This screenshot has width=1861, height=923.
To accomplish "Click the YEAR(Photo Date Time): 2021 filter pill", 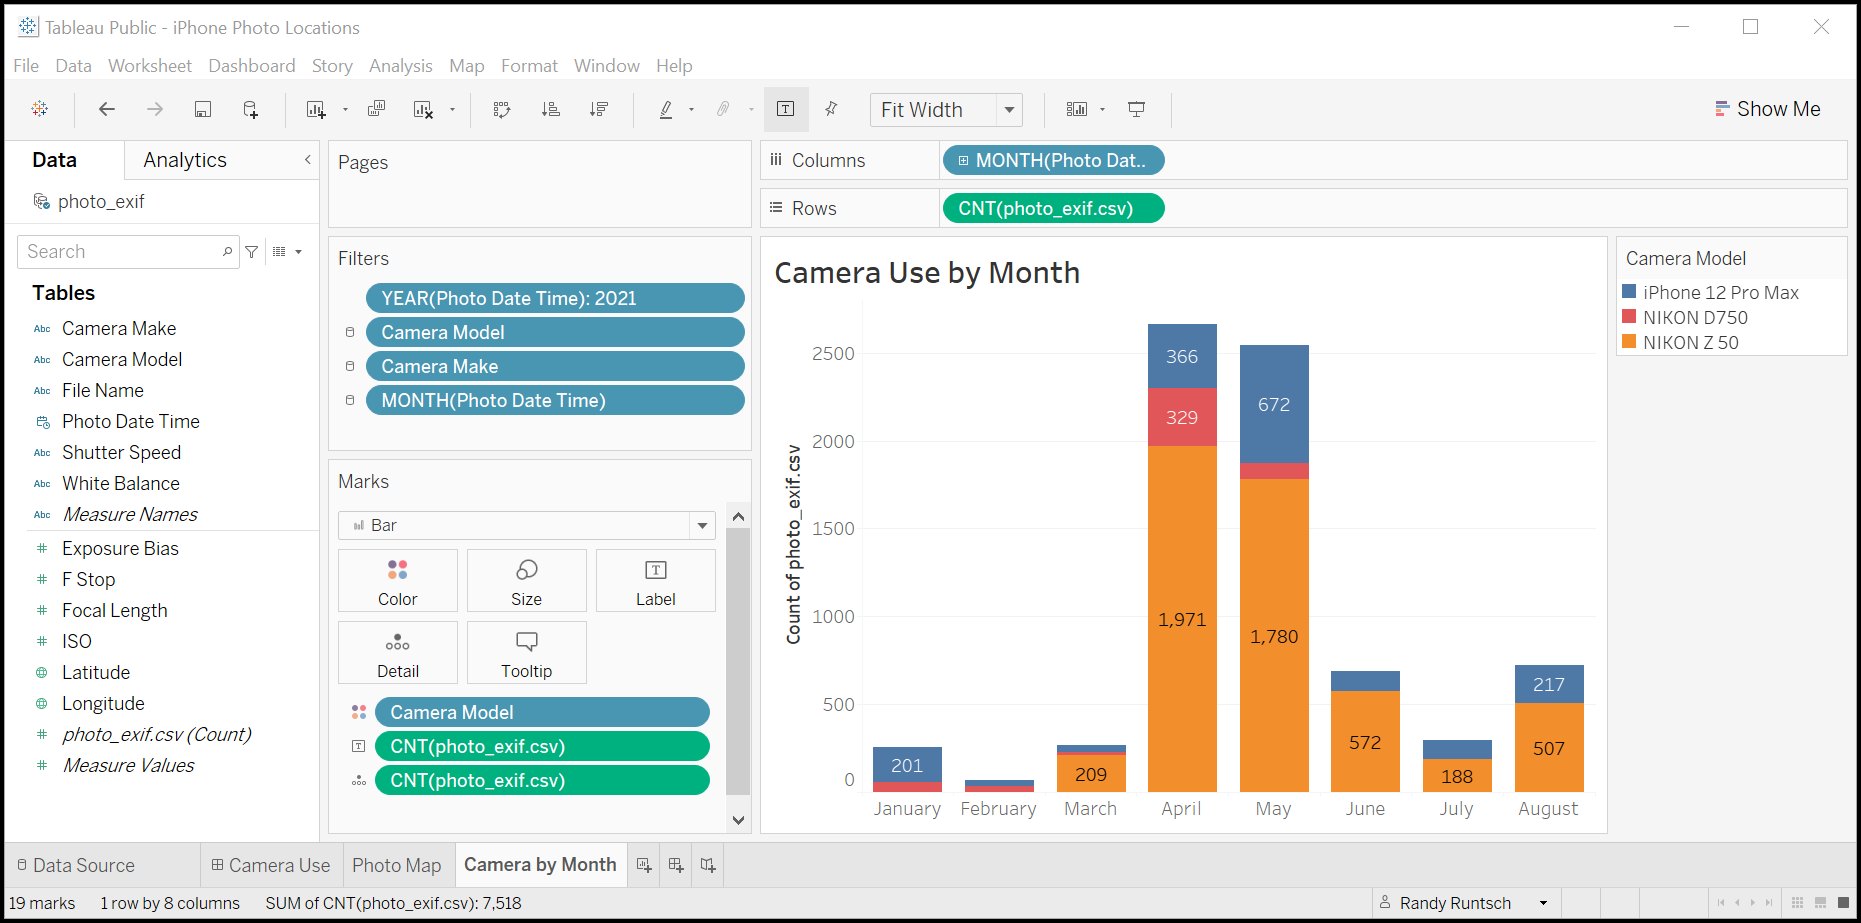I will (555, 298).
